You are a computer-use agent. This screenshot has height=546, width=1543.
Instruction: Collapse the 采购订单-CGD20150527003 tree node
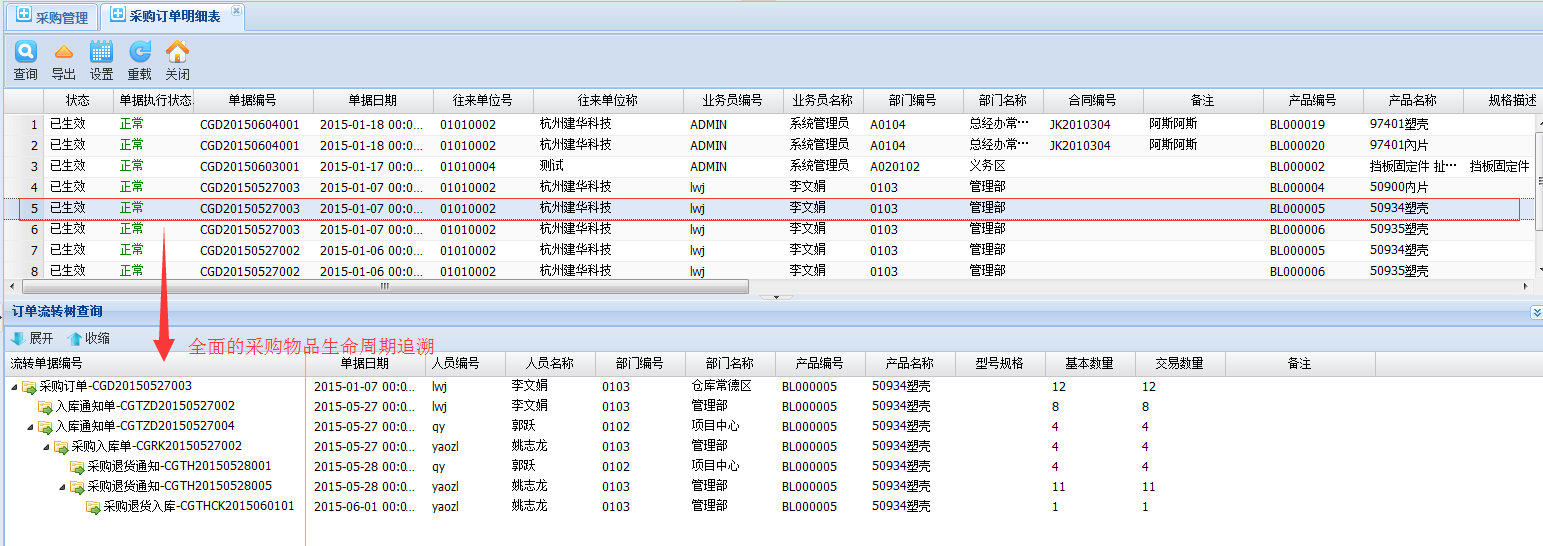click(14, 387)
